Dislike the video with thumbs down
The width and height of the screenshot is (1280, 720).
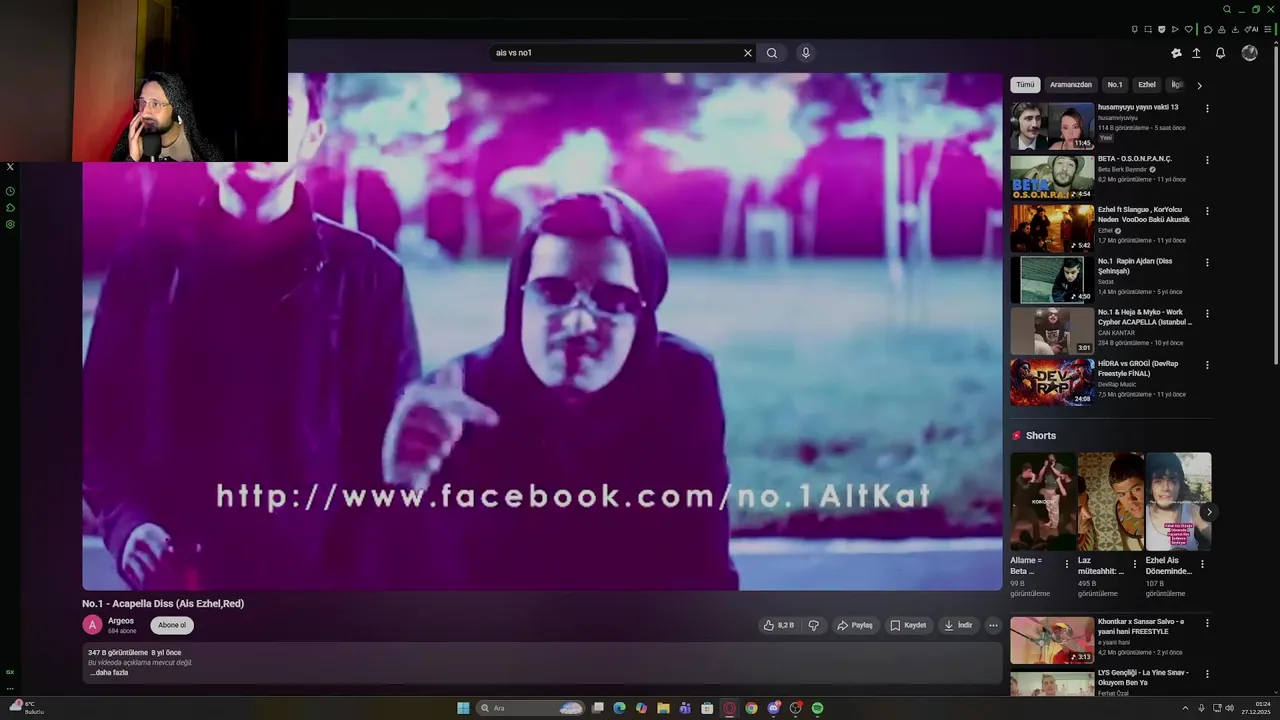[x=813, y=625]
